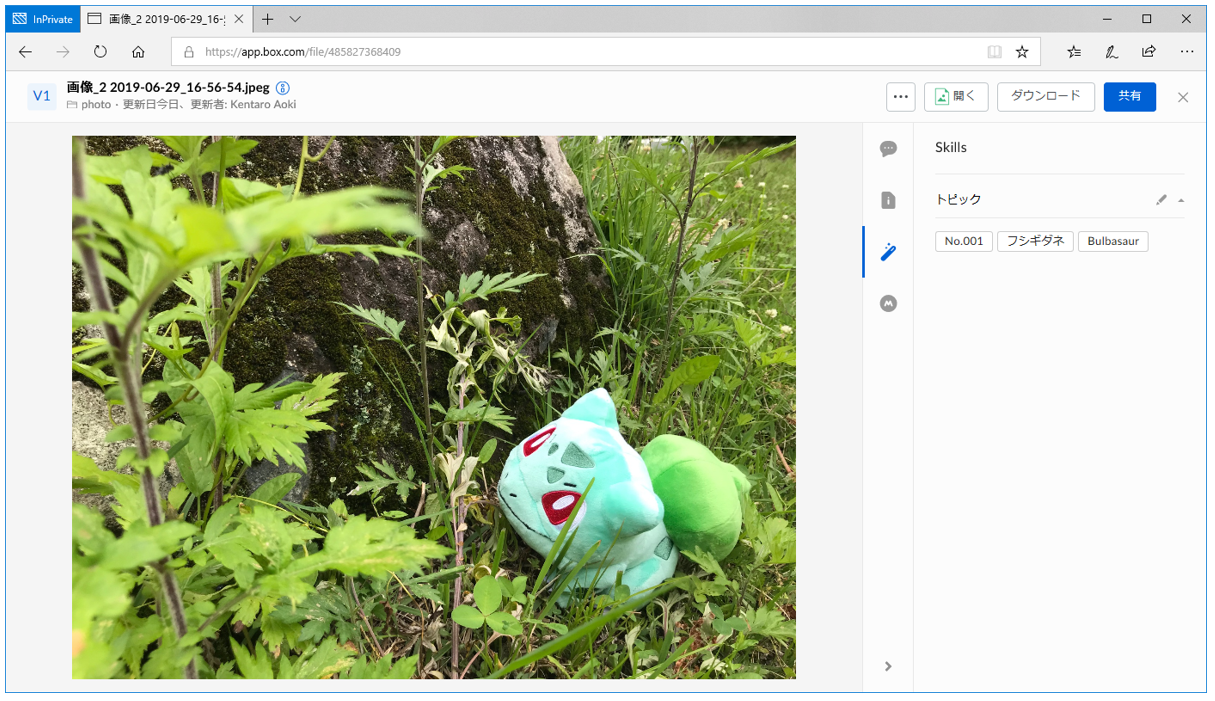Screen dimensions: 1215x701
Task: Click the 開く open button
Action: (x=956, y=96)
